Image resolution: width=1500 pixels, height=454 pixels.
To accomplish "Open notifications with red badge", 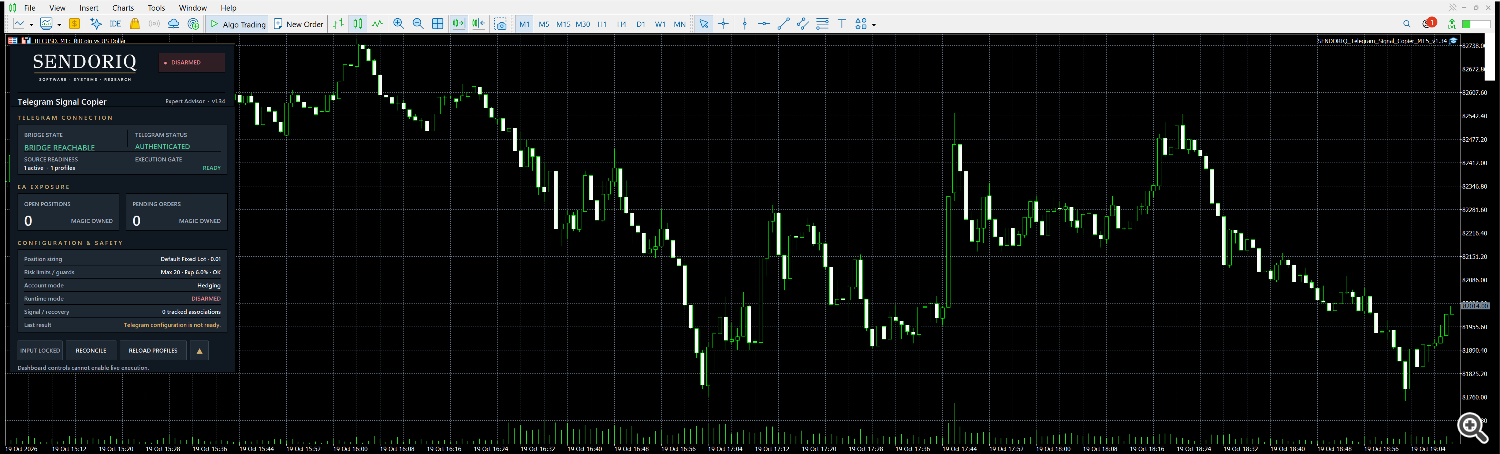I will [1429, 23].
